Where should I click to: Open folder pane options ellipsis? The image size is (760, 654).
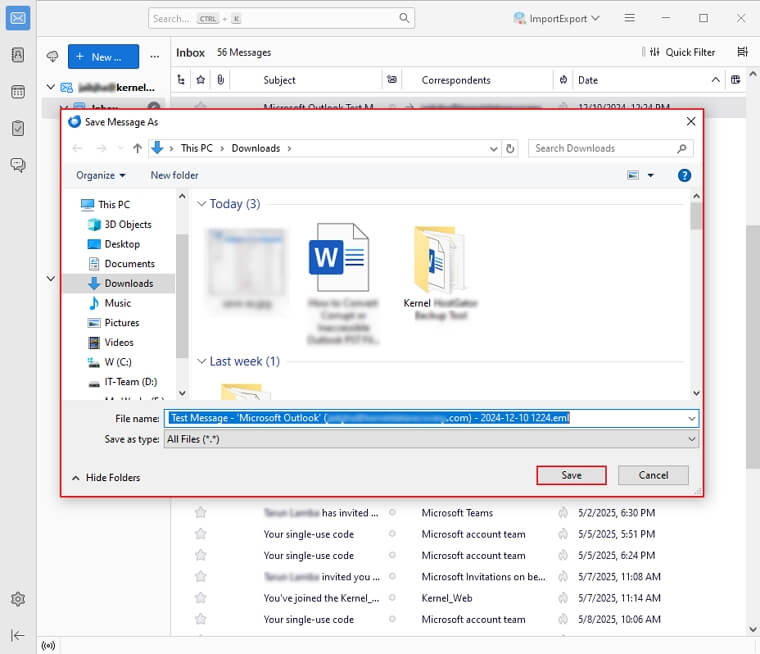(155, 57)
